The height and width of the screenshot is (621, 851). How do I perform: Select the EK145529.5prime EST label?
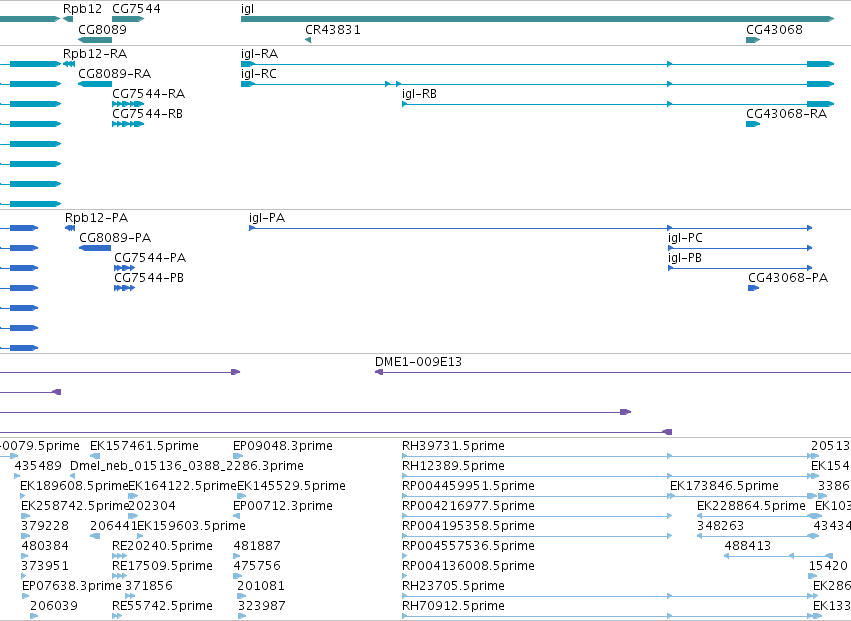click(291, 486)
